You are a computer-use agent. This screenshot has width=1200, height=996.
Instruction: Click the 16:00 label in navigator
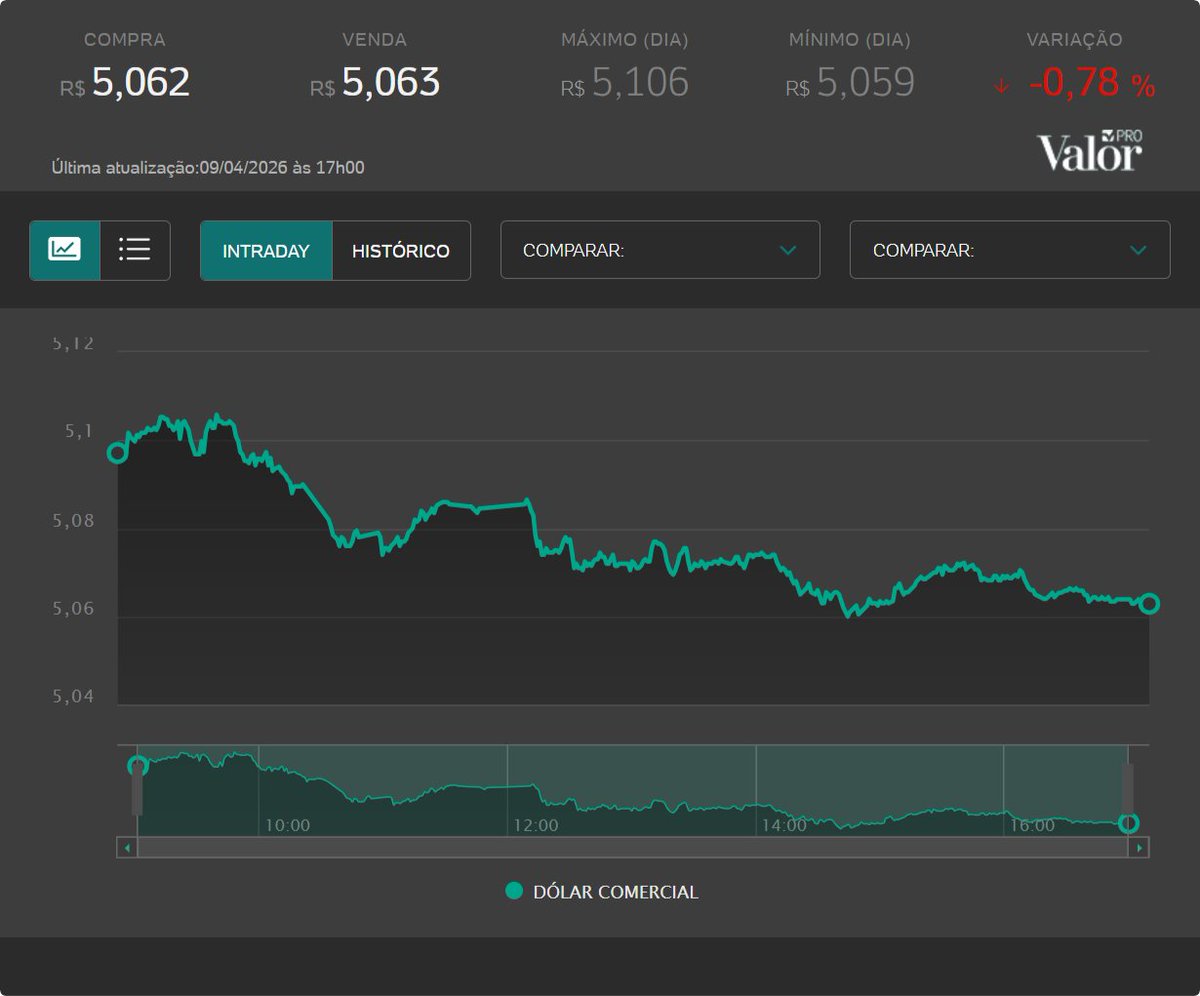click(1031, 826)
